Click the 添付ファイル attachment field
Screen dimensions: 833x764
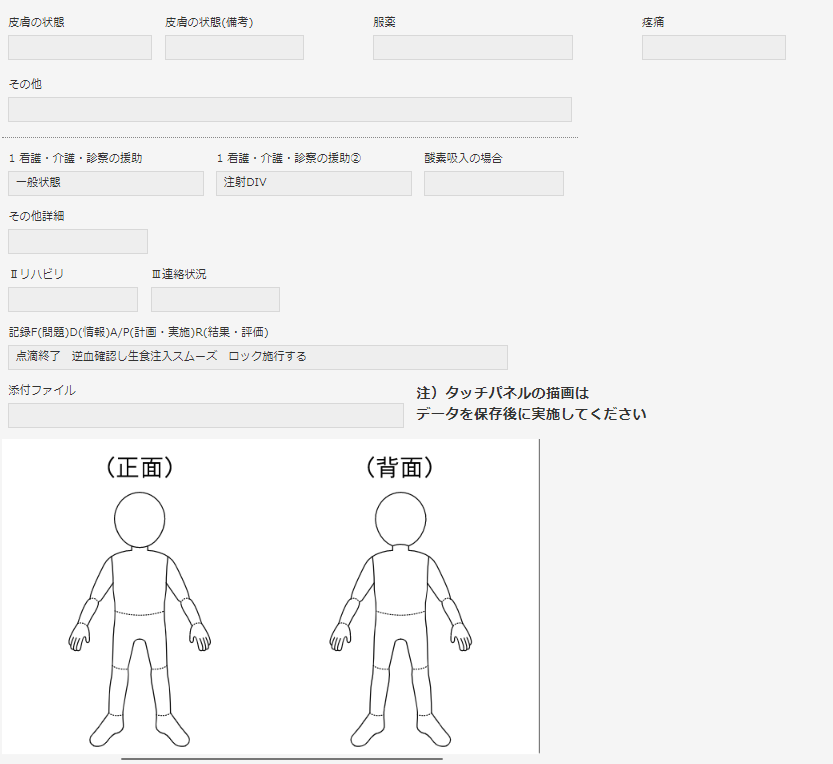(205, 415)
